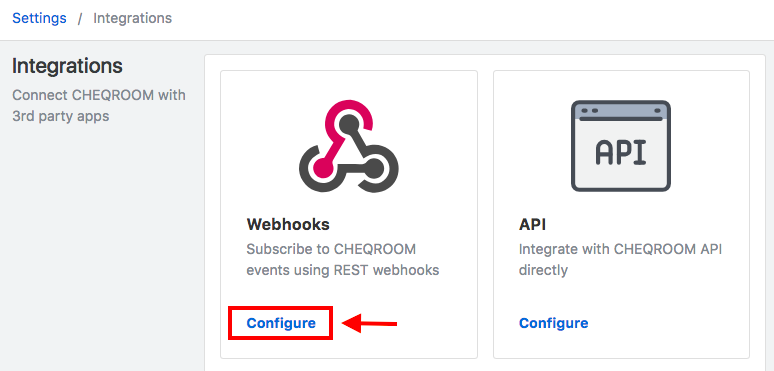Select the API card title

point(533,224)
